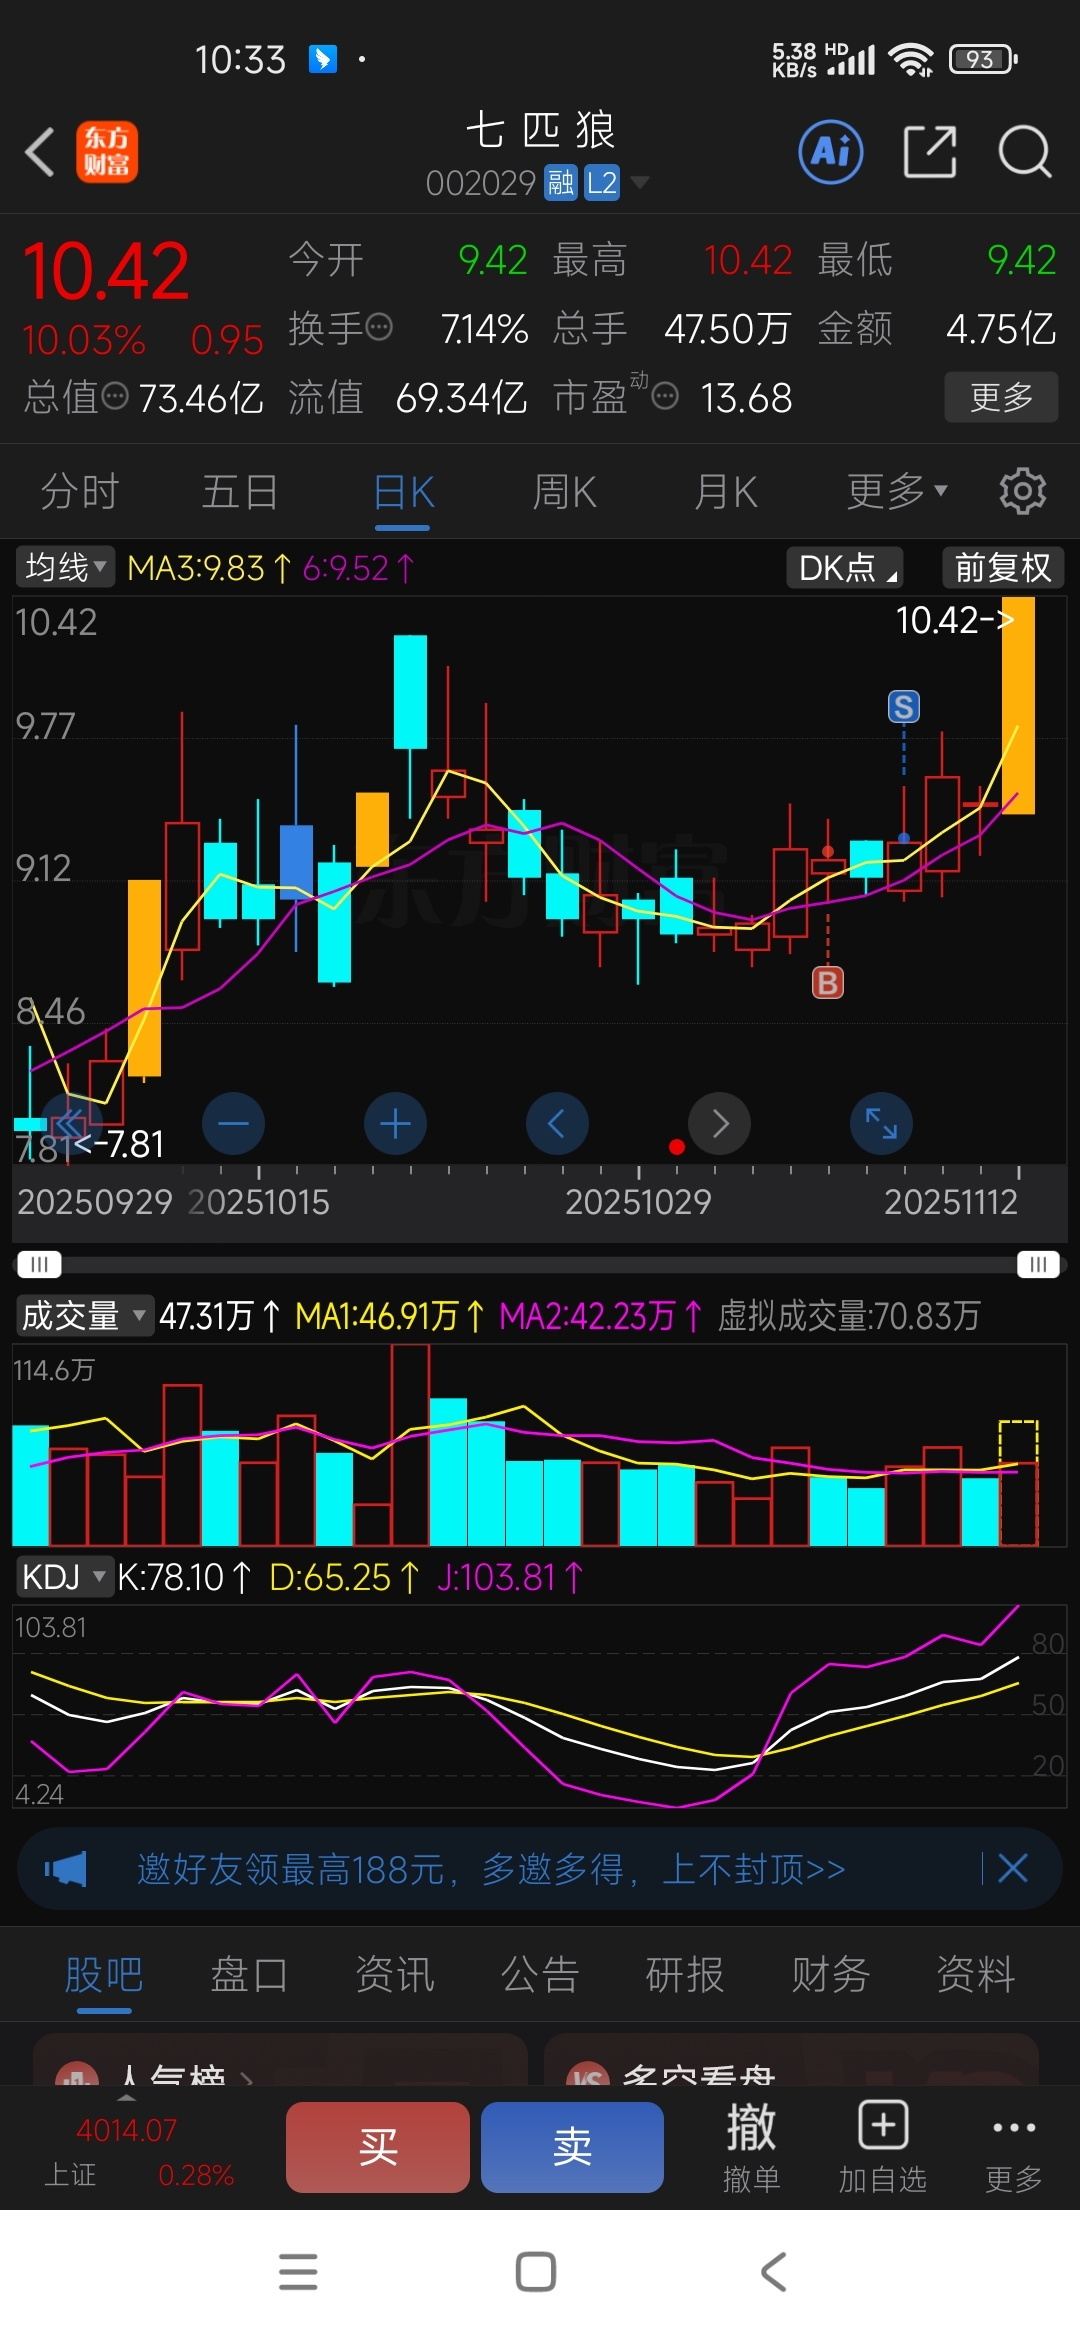Tap the S sell marker on chart
Viewport: 1080px width, 2340px height.
point(904,707)
